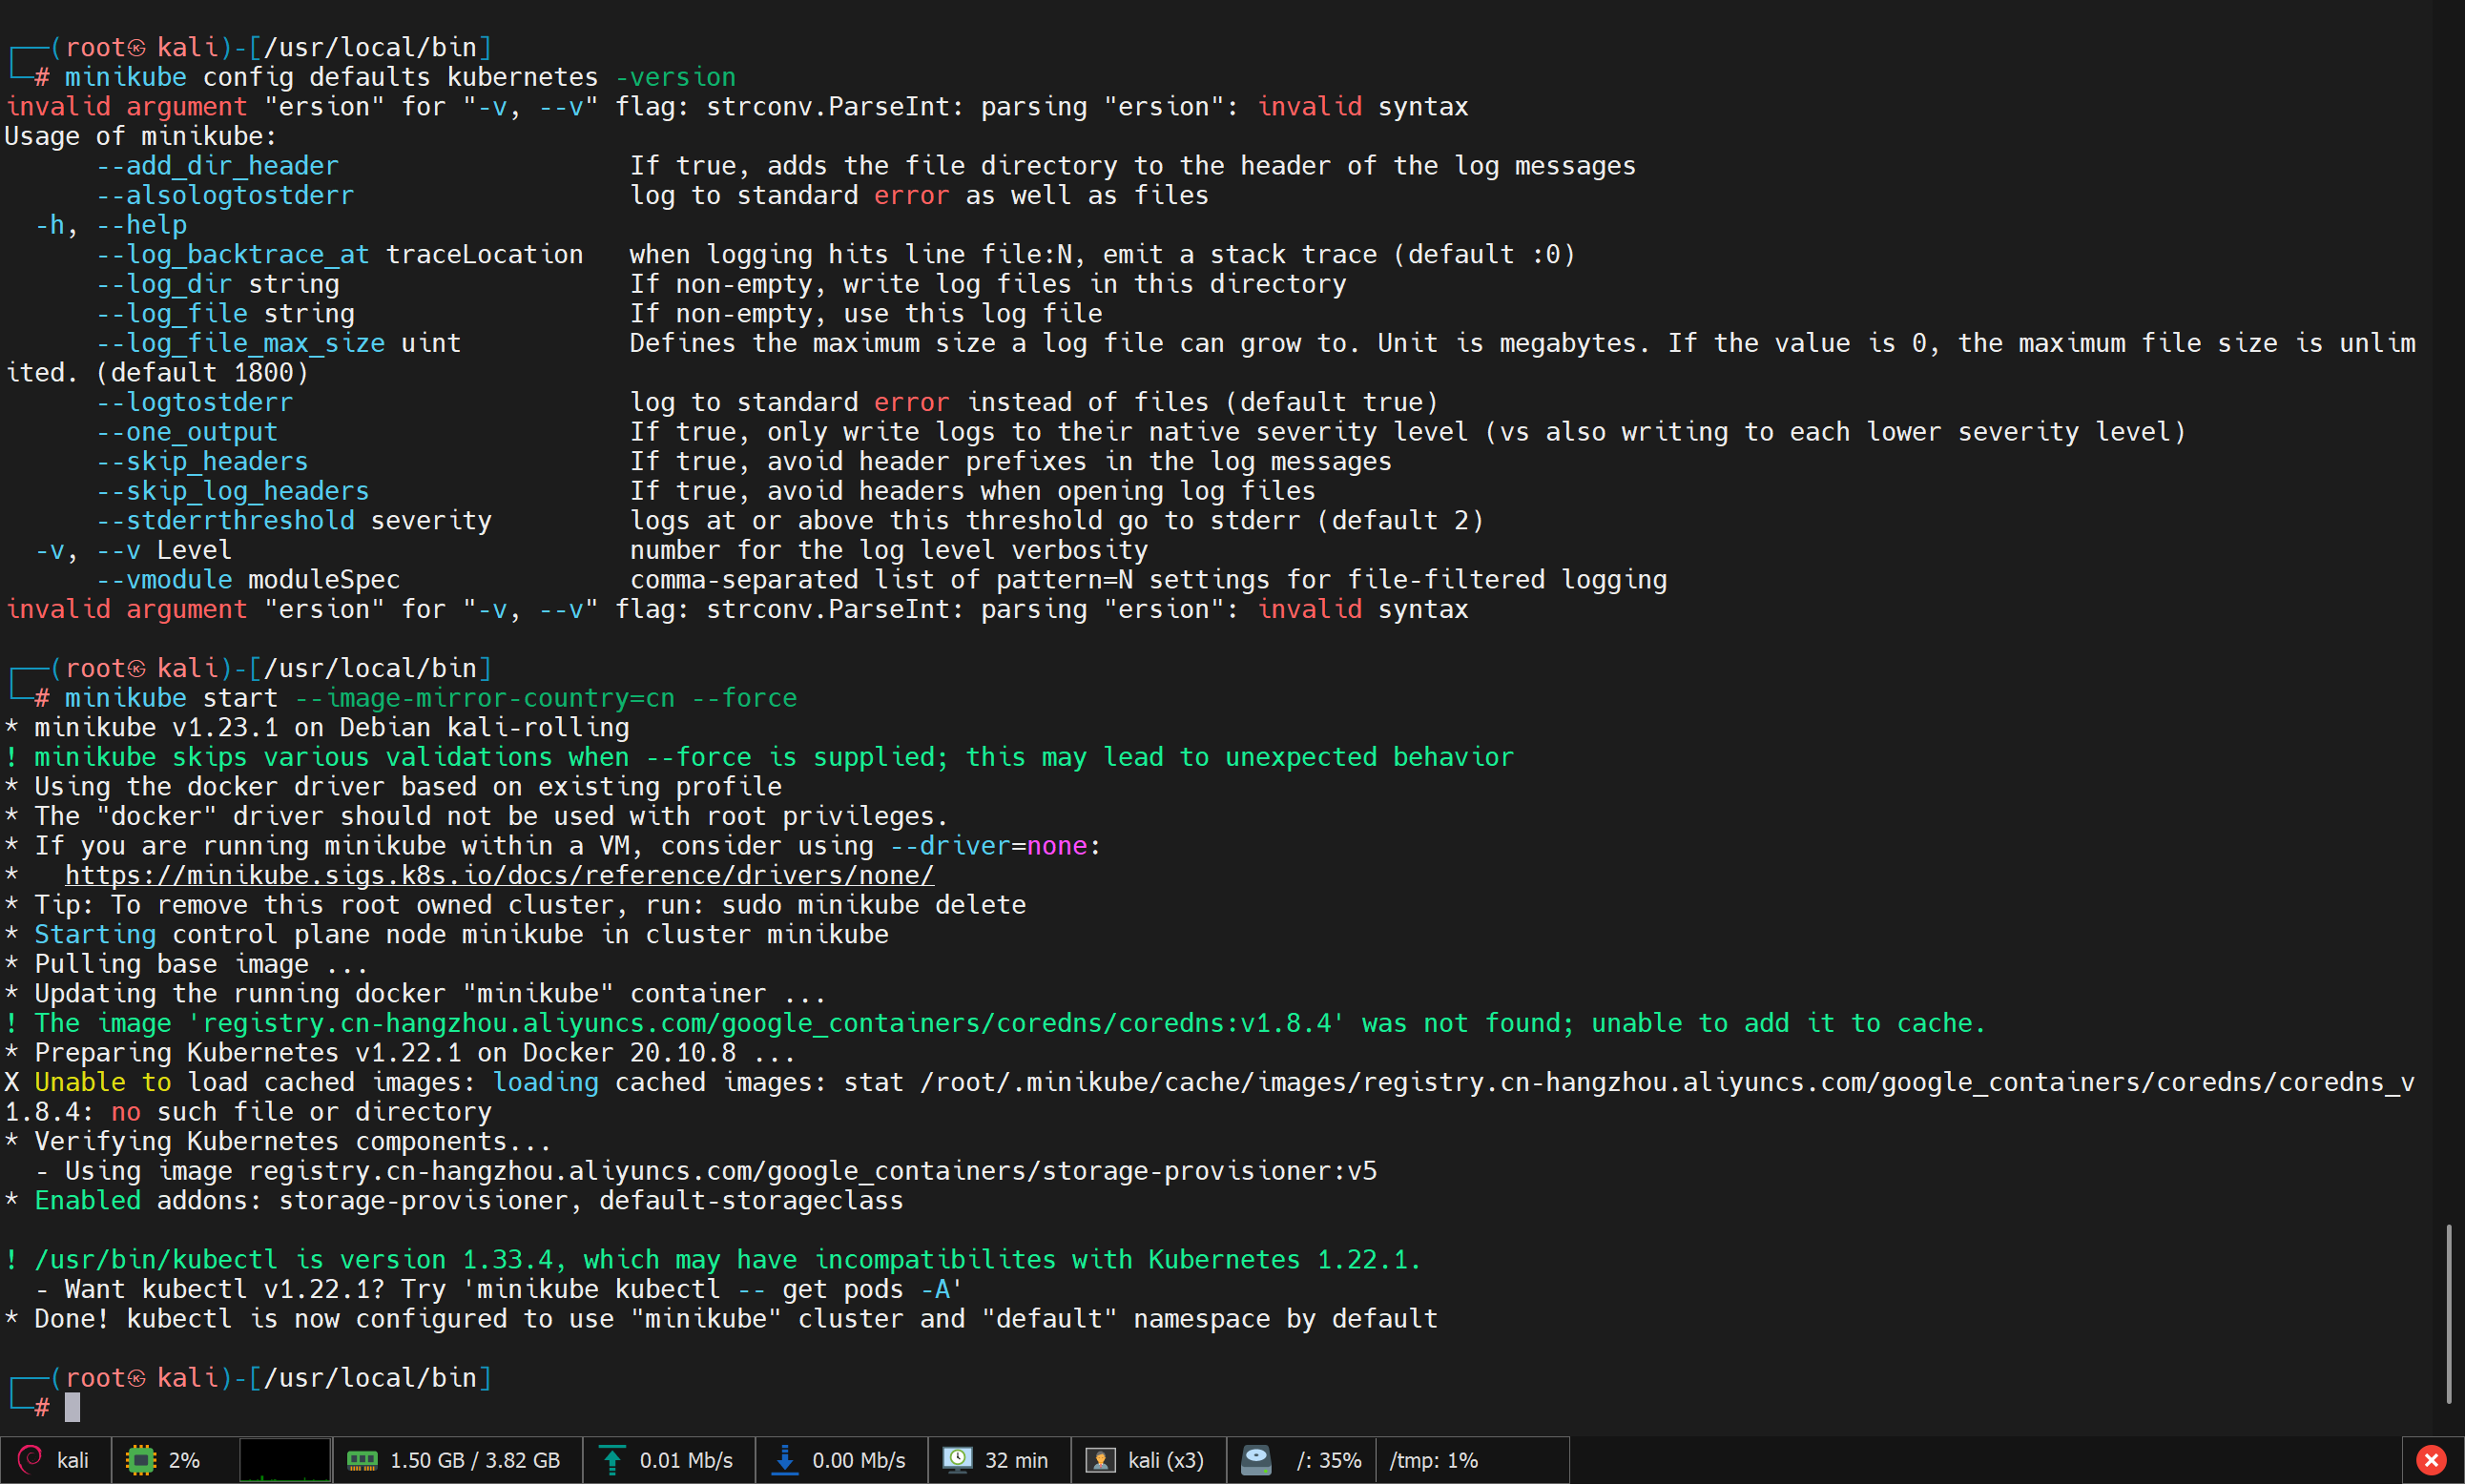2465x1484 pixels.
Task: Click the kali user sessions icon
Action: point(1099,1460)
